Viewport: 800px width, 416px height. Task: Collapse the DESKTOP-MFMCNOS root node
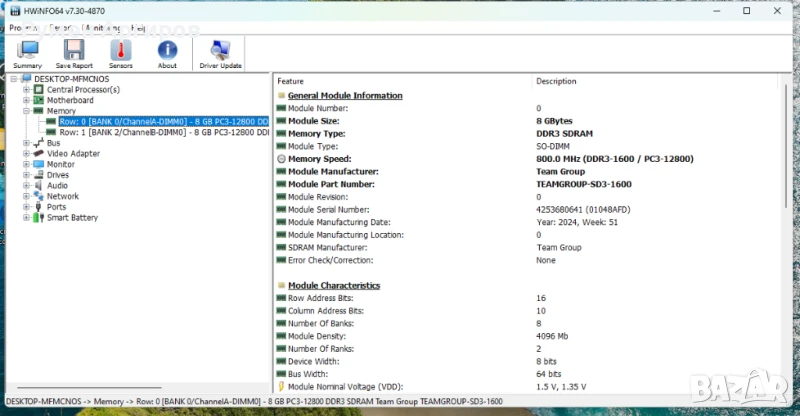point(14,79)
